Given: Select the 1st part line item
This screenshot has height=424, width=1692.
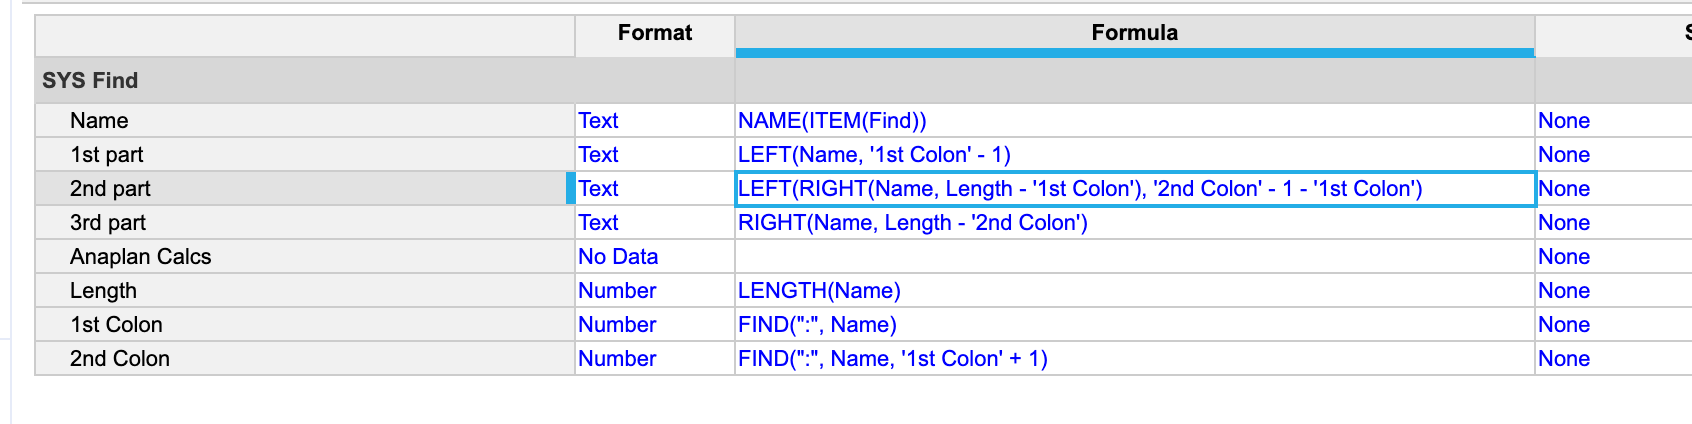Looking at the screenshot, I should click(305, 154).
